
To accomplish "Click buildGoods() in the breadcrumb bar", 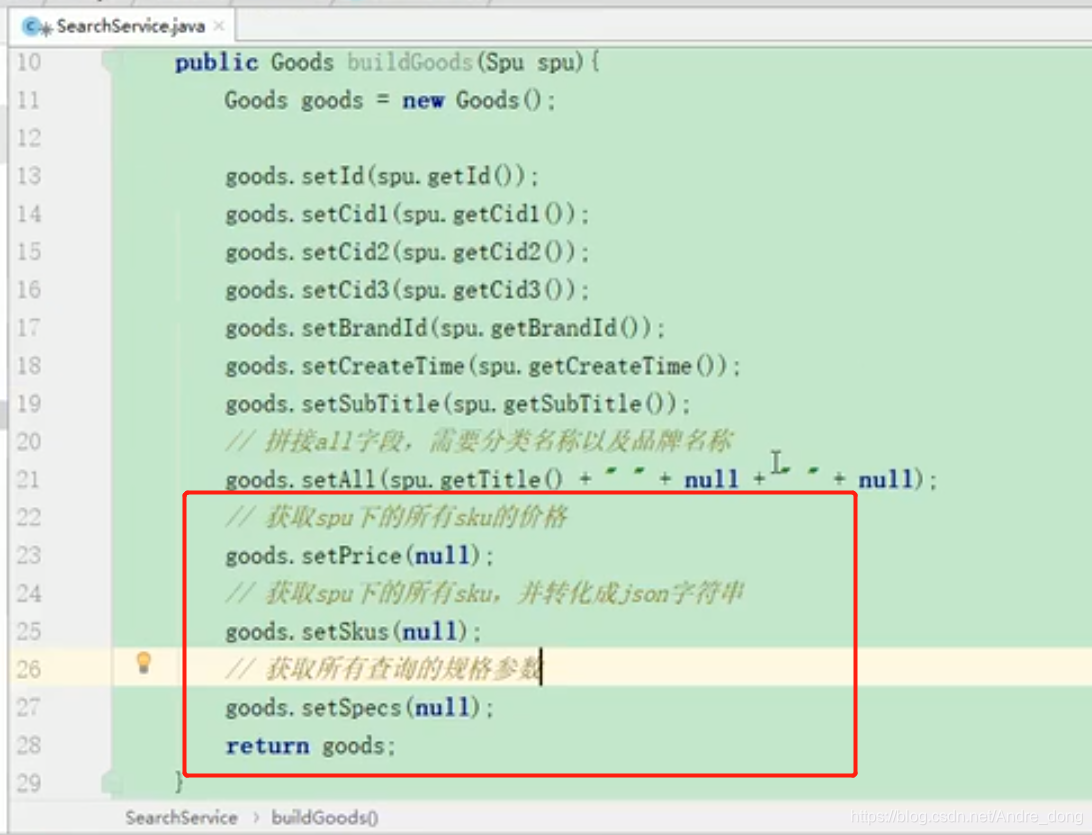I will [x=325, y=817].
